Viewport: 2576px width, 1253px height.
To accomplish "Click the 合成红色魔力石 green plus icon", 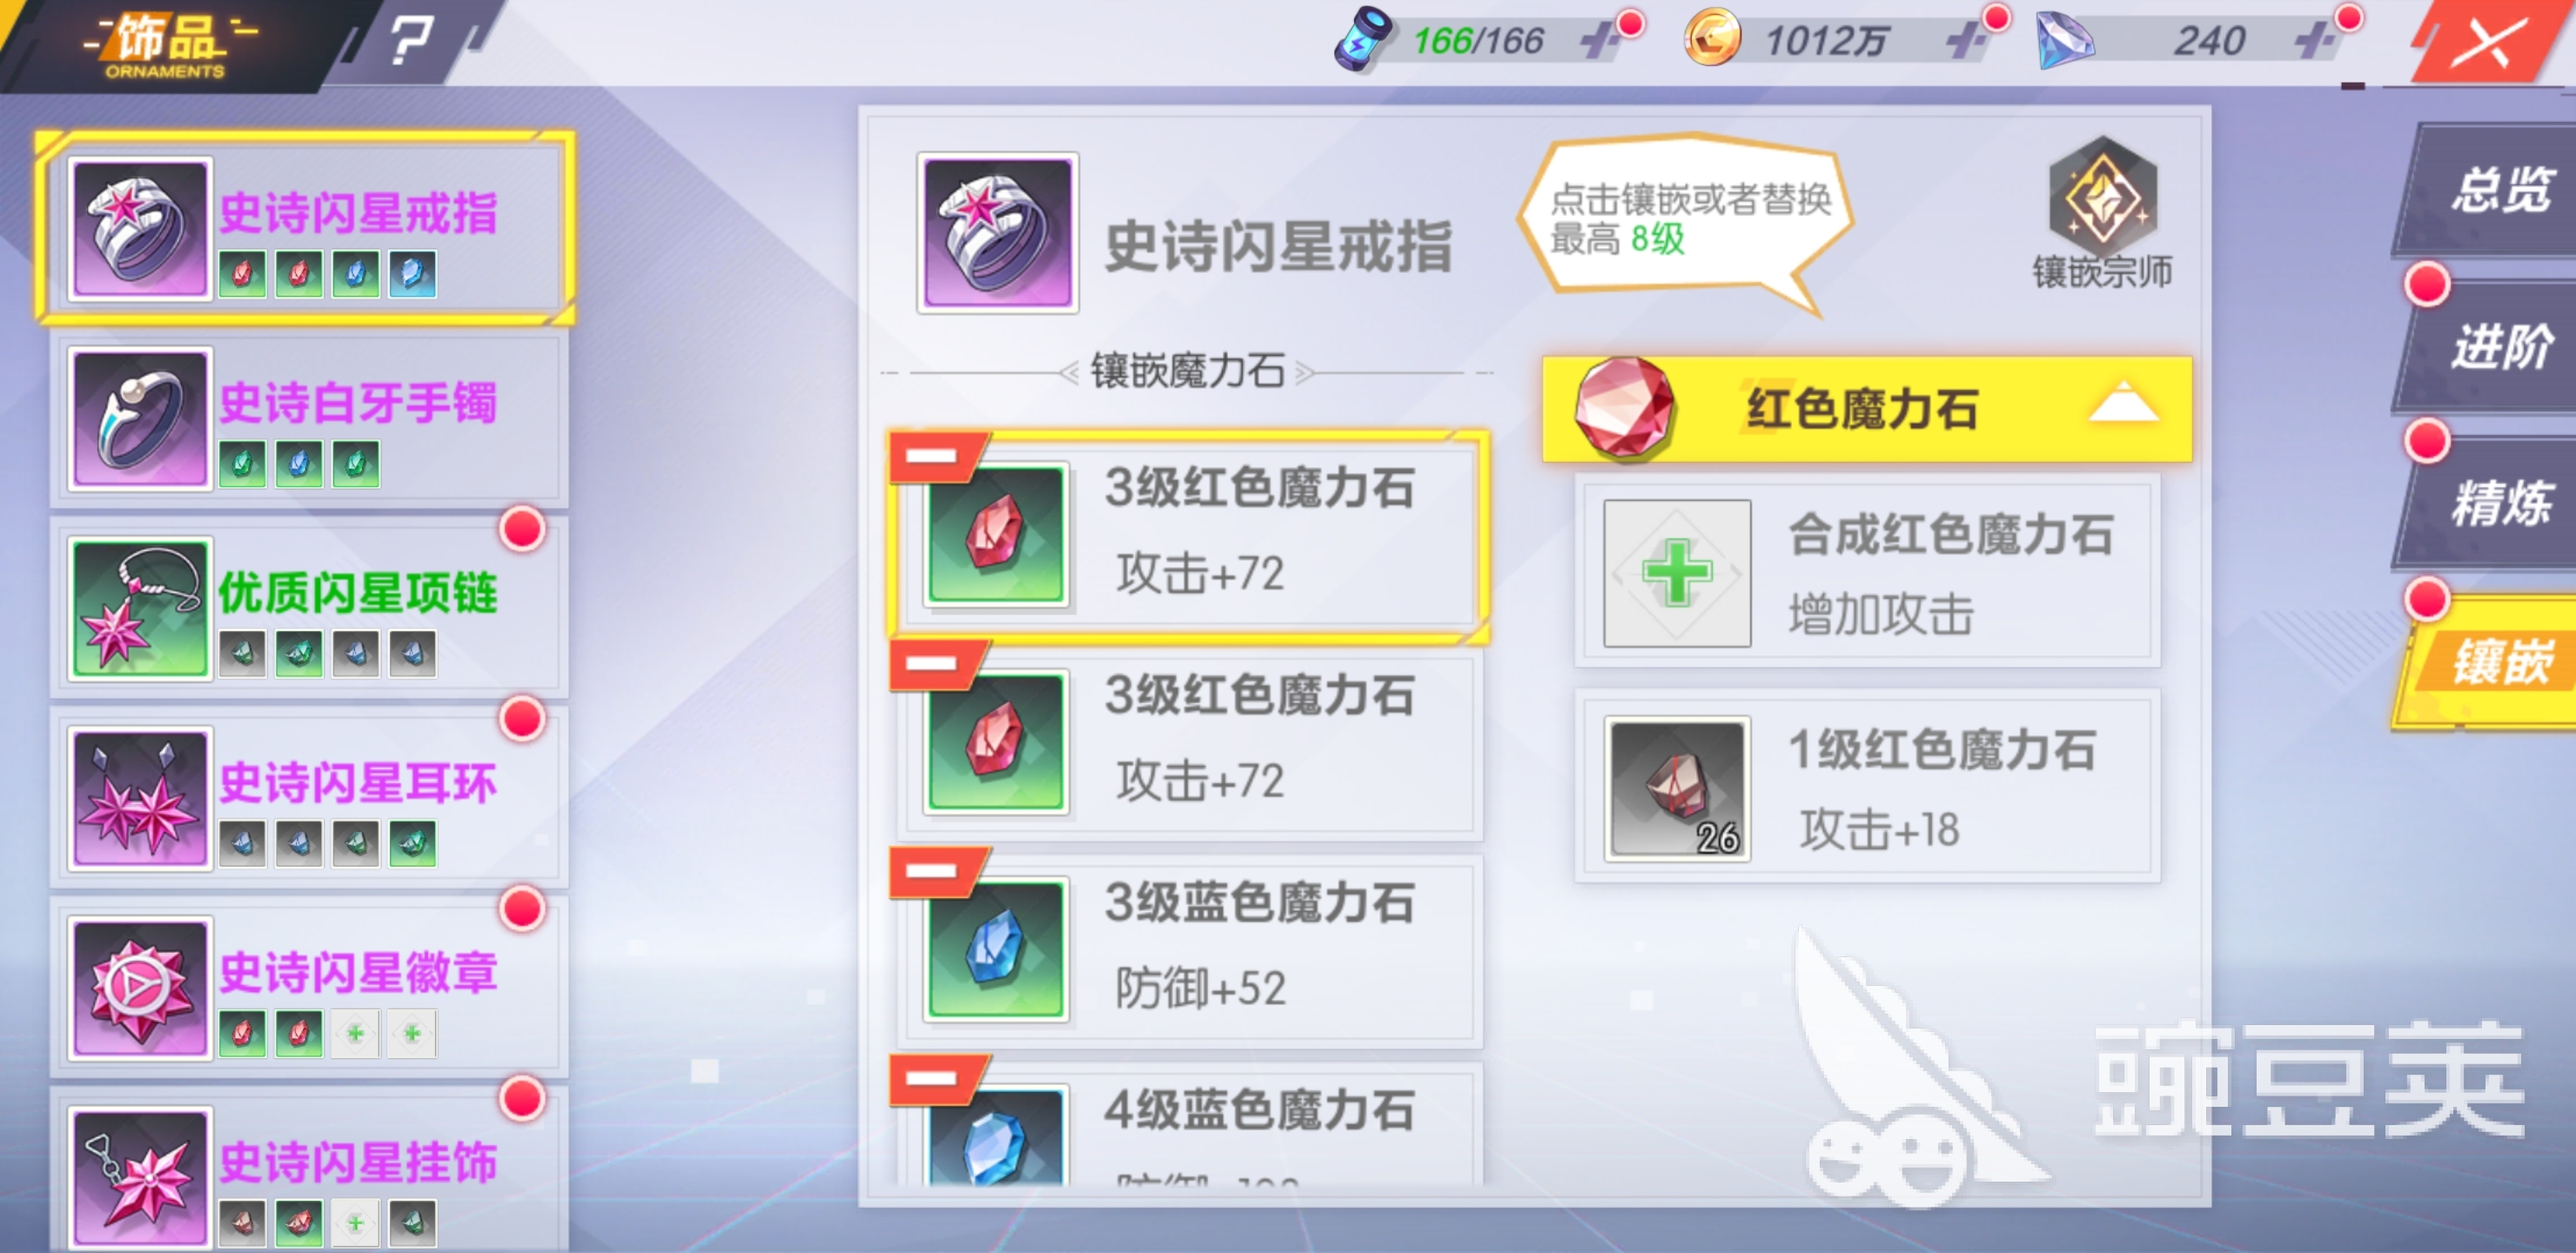I will 1677,573.
